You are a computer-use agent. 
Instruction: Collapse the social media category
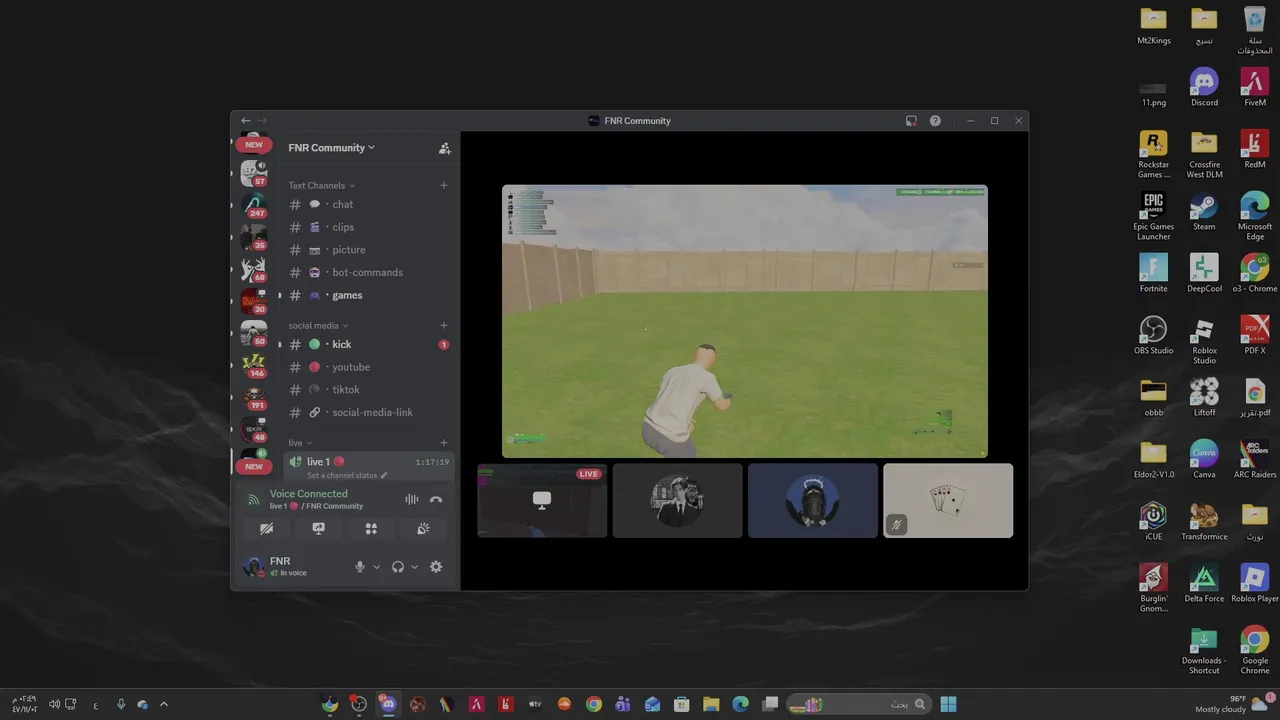[x=318, y=325]
